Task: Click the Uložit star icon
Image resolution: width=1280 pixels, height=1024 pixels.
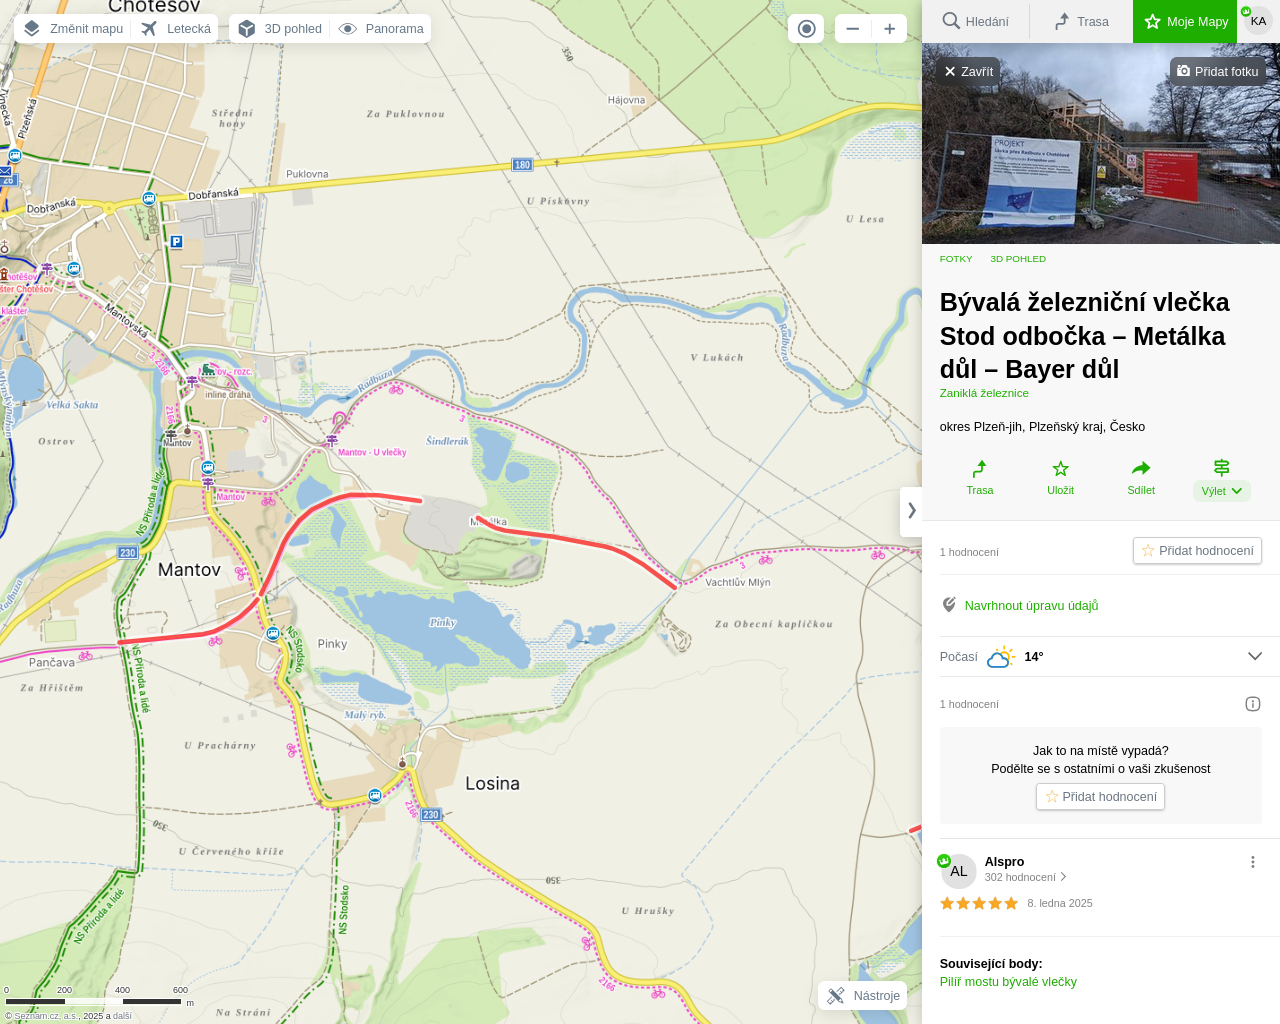Action: [x=1060, y=469]
